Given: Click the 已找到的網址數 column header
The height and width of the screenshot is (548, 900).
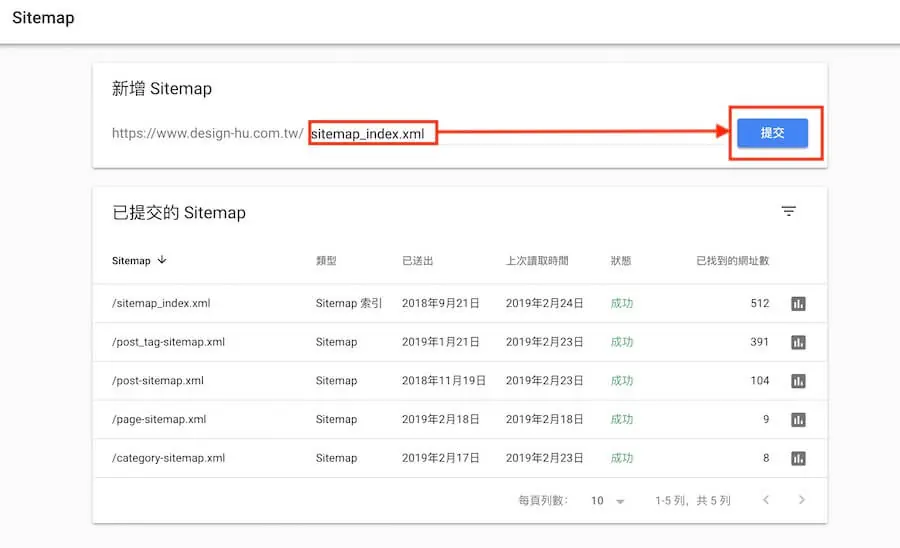Looking at the screenshot, I should [x=732, y=261].
